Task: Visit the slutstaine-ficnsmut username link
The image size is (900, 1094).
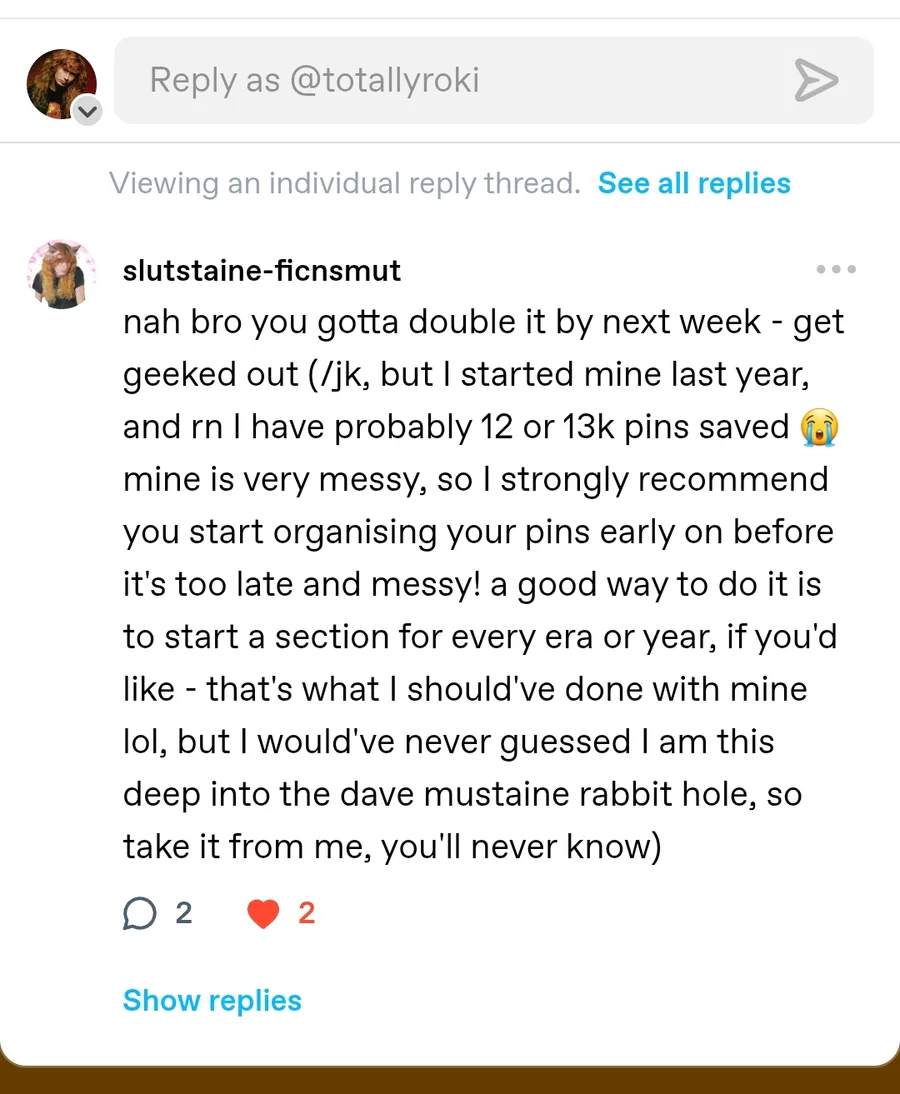Action: 262,270
